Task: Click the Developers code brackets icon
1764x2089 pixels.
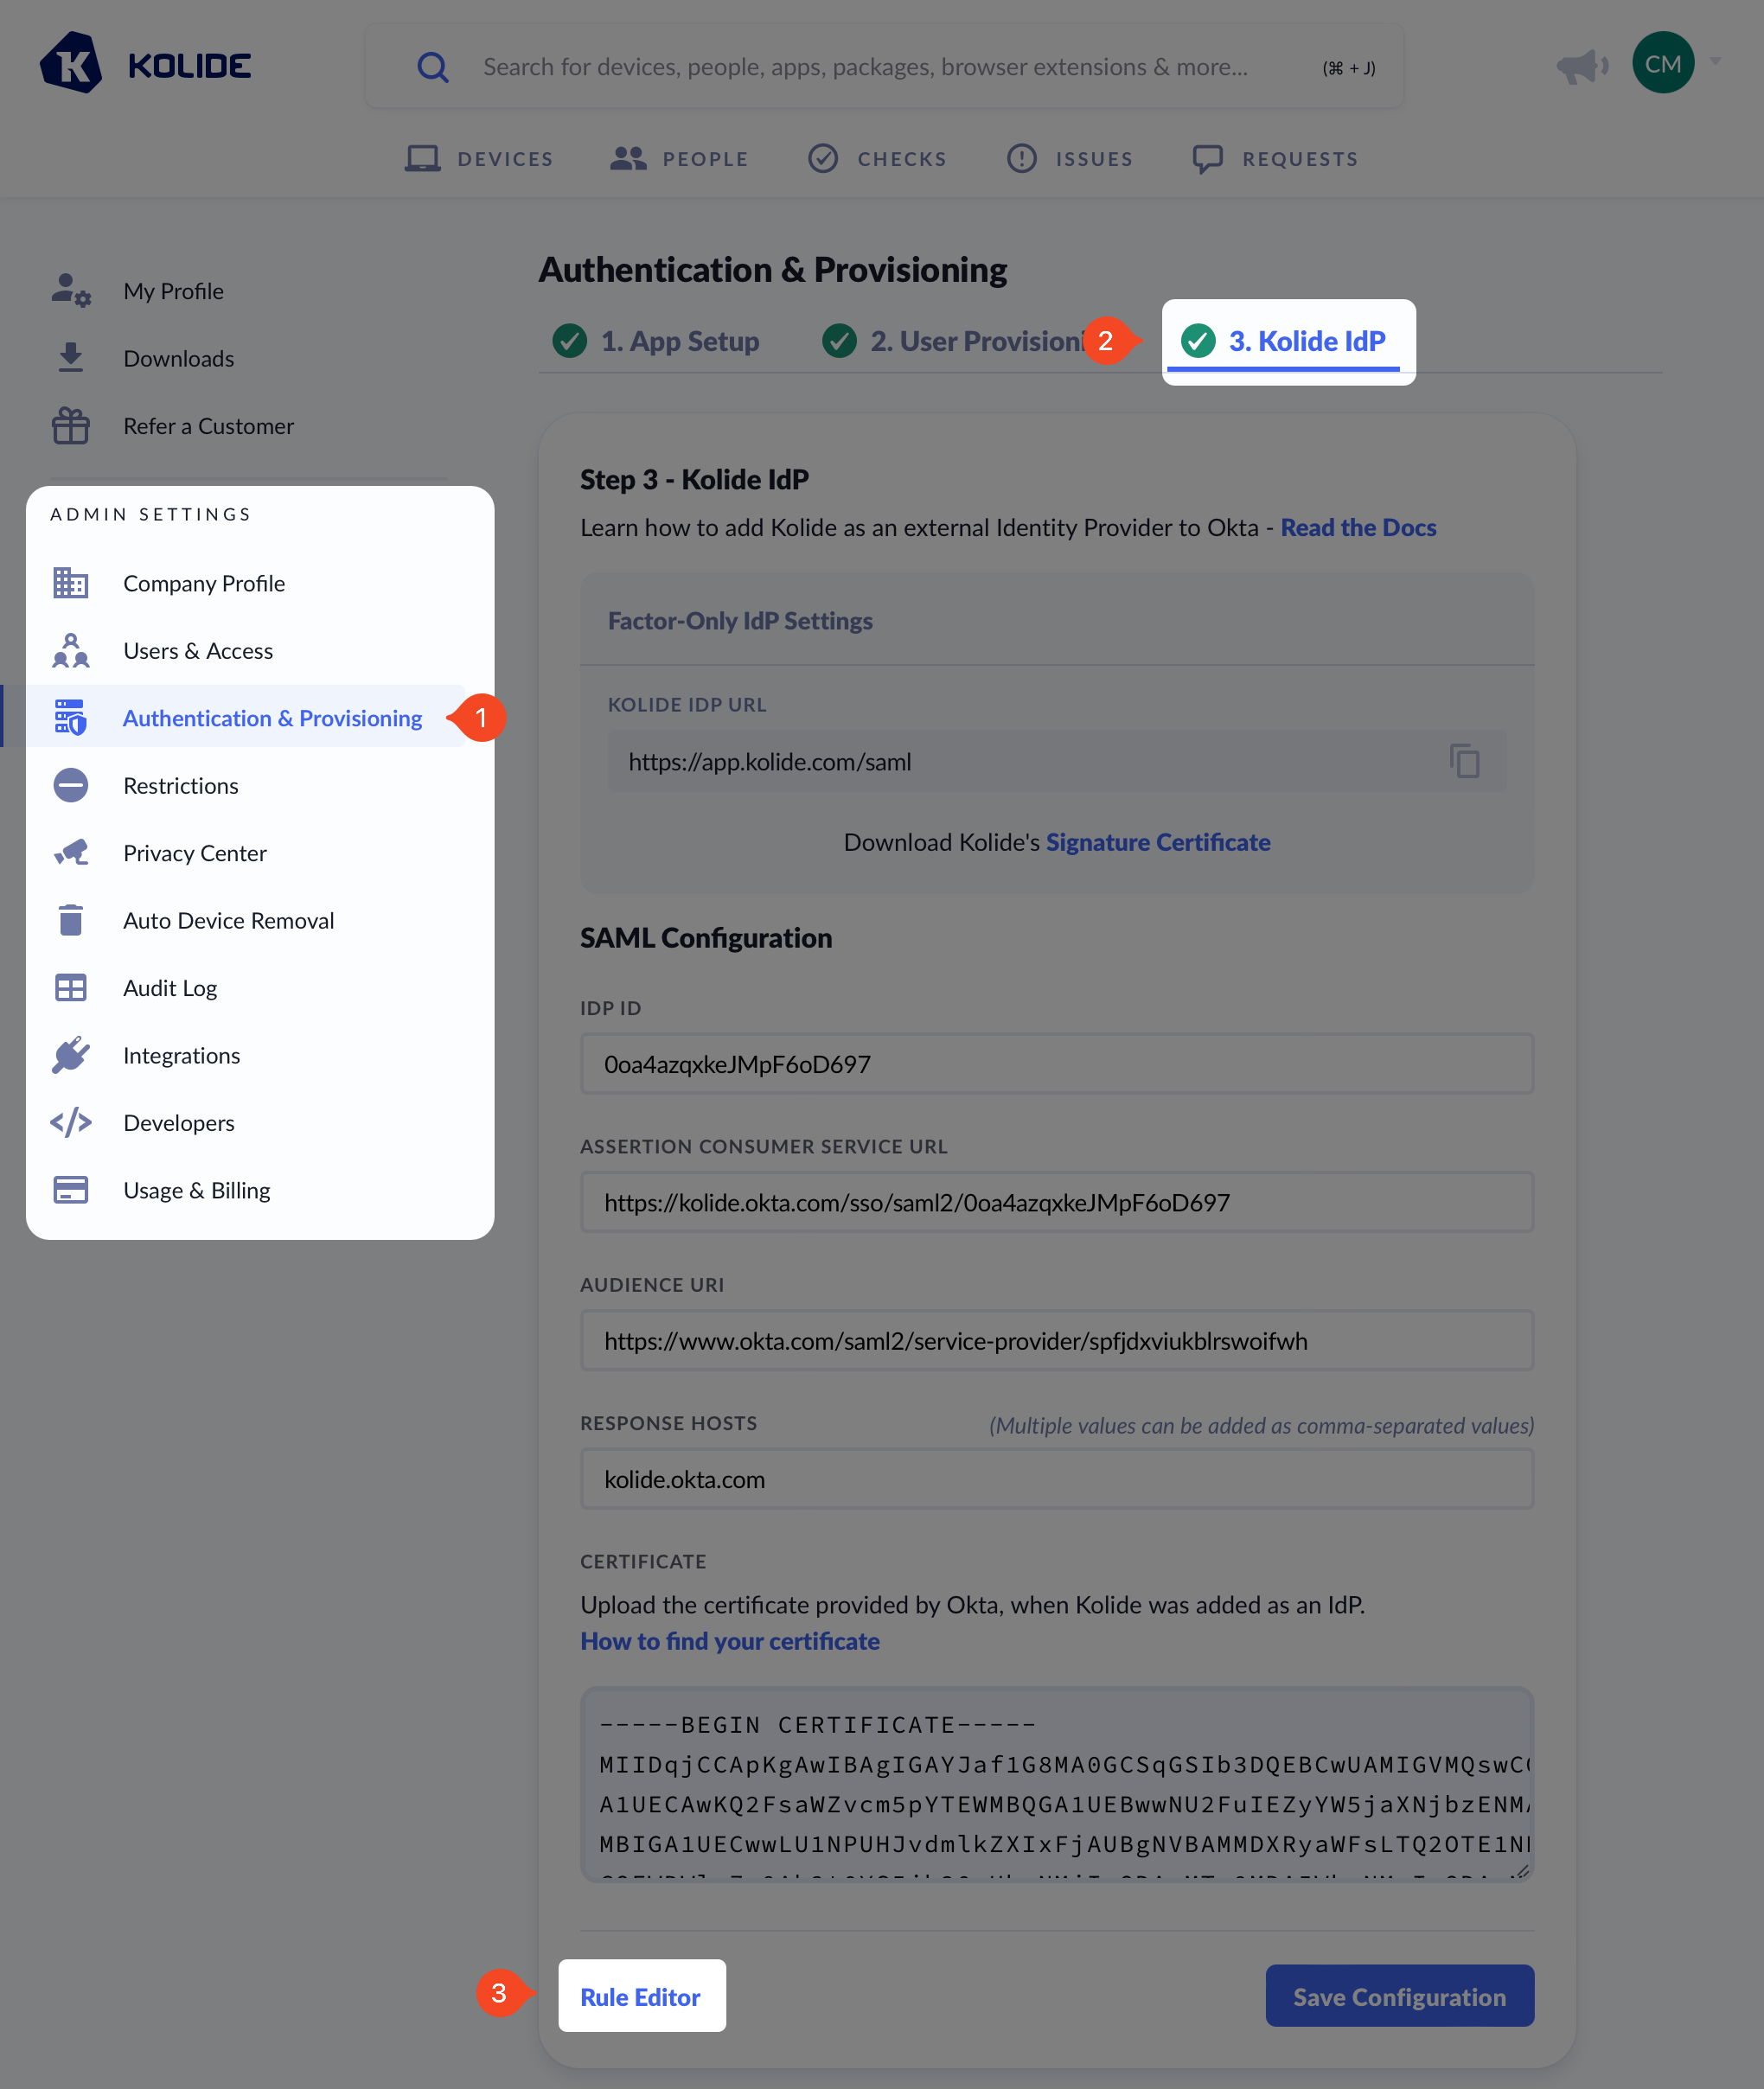Action: [x=71, y=1123]
